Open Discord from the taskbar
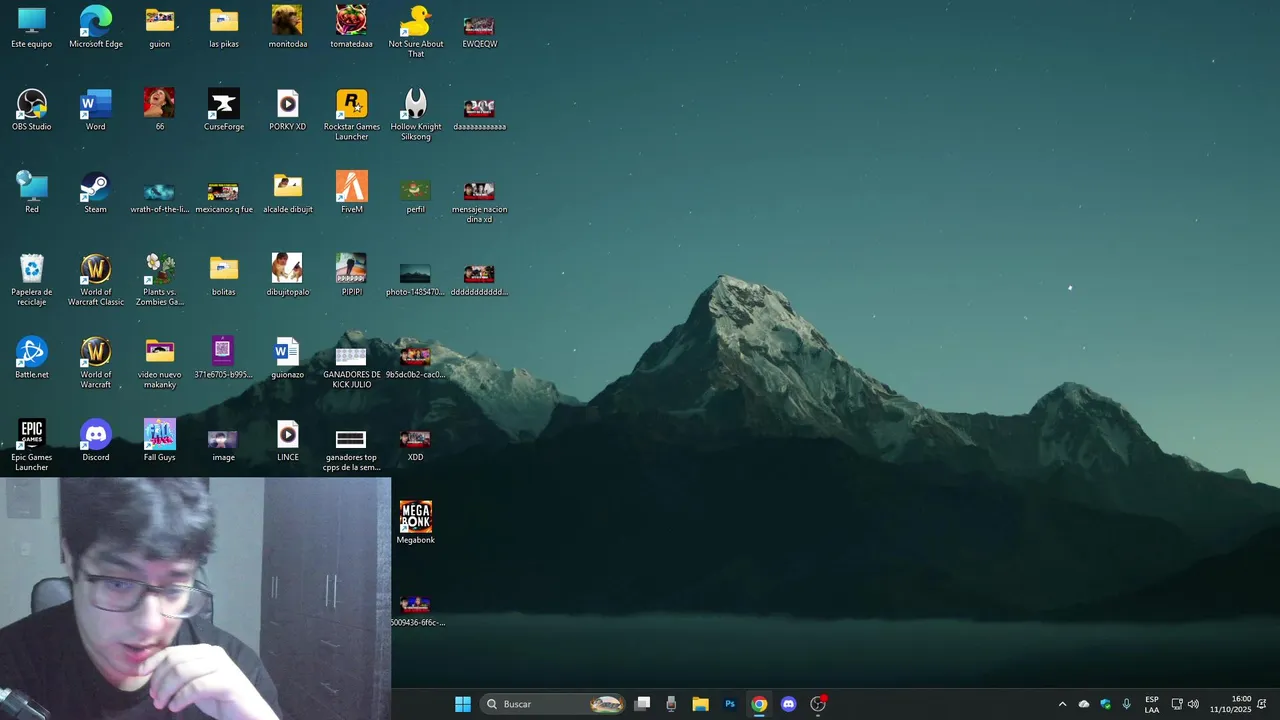 (788, 704)
